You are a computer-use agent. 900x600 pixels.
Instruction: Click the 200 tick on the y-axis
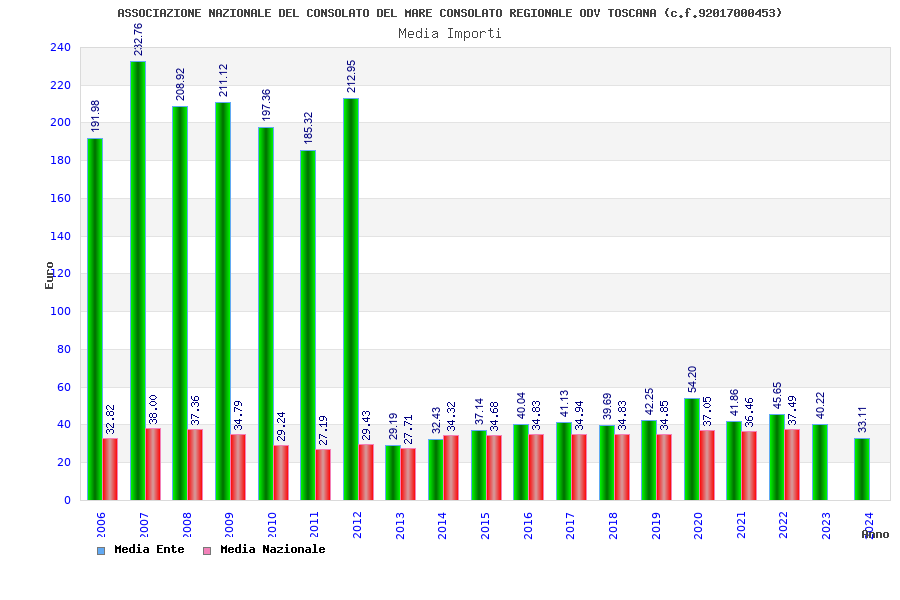tap(60, 122)
